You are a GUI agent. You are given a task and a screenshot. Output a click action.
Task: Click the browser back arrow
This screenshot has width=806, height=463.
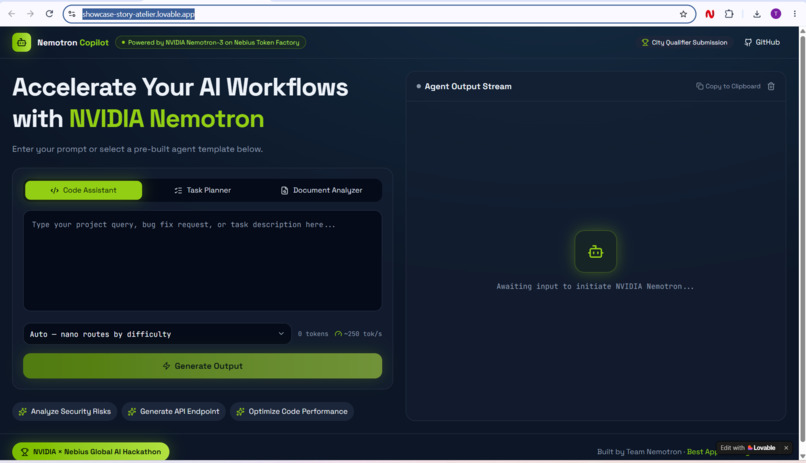(x=11, y=14)
